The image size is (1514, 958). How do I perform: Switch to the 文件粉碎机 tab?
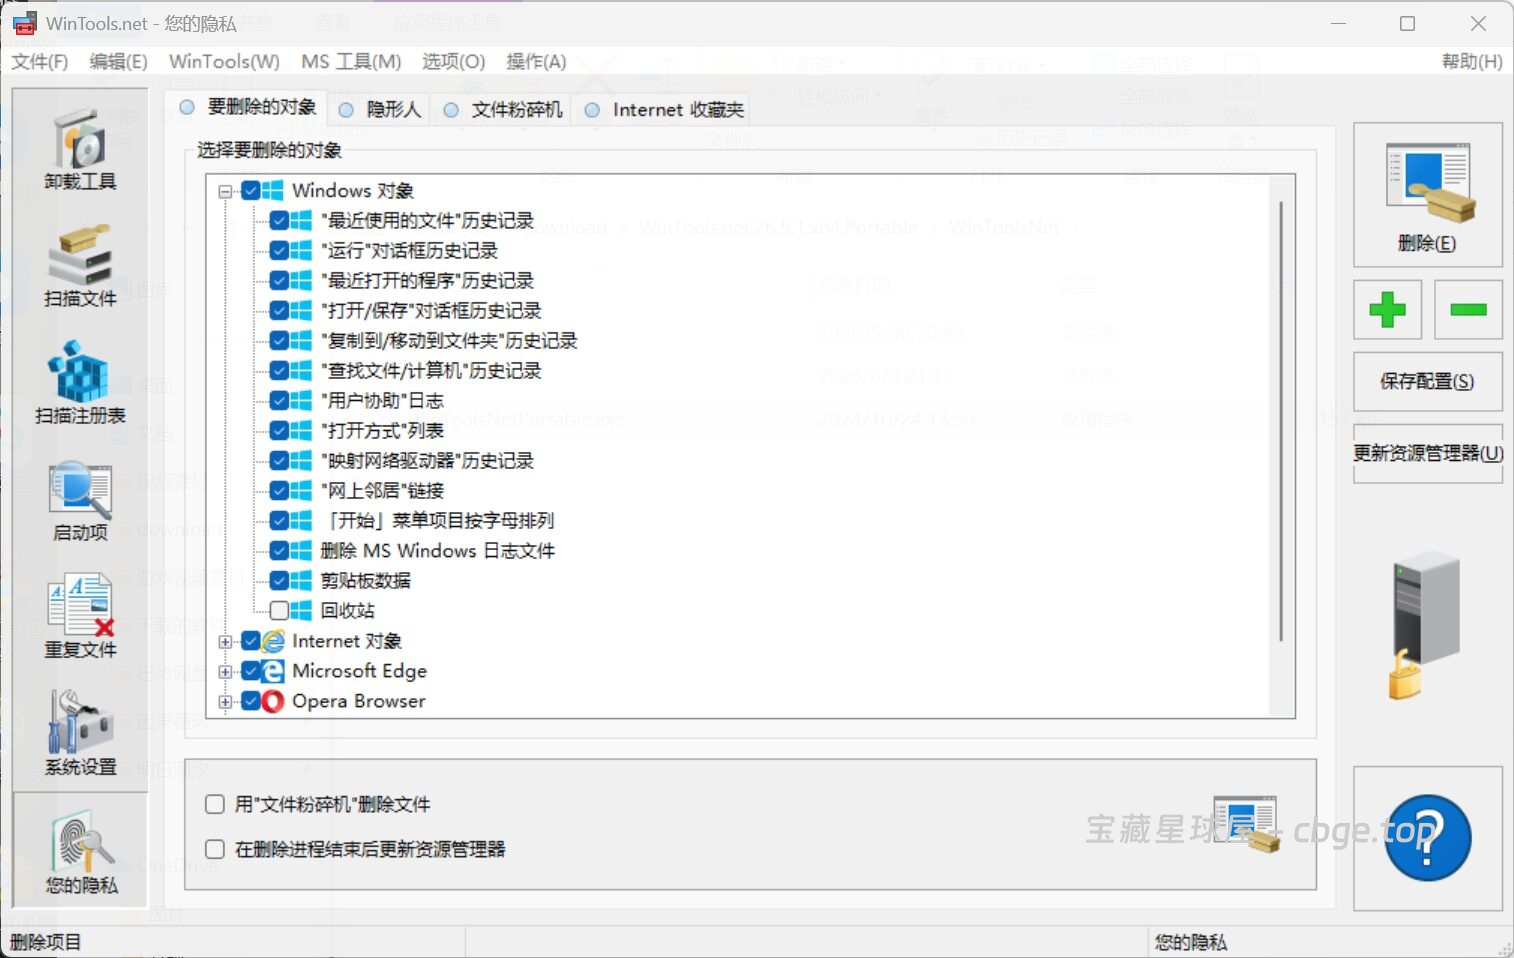tap(502, 110)
